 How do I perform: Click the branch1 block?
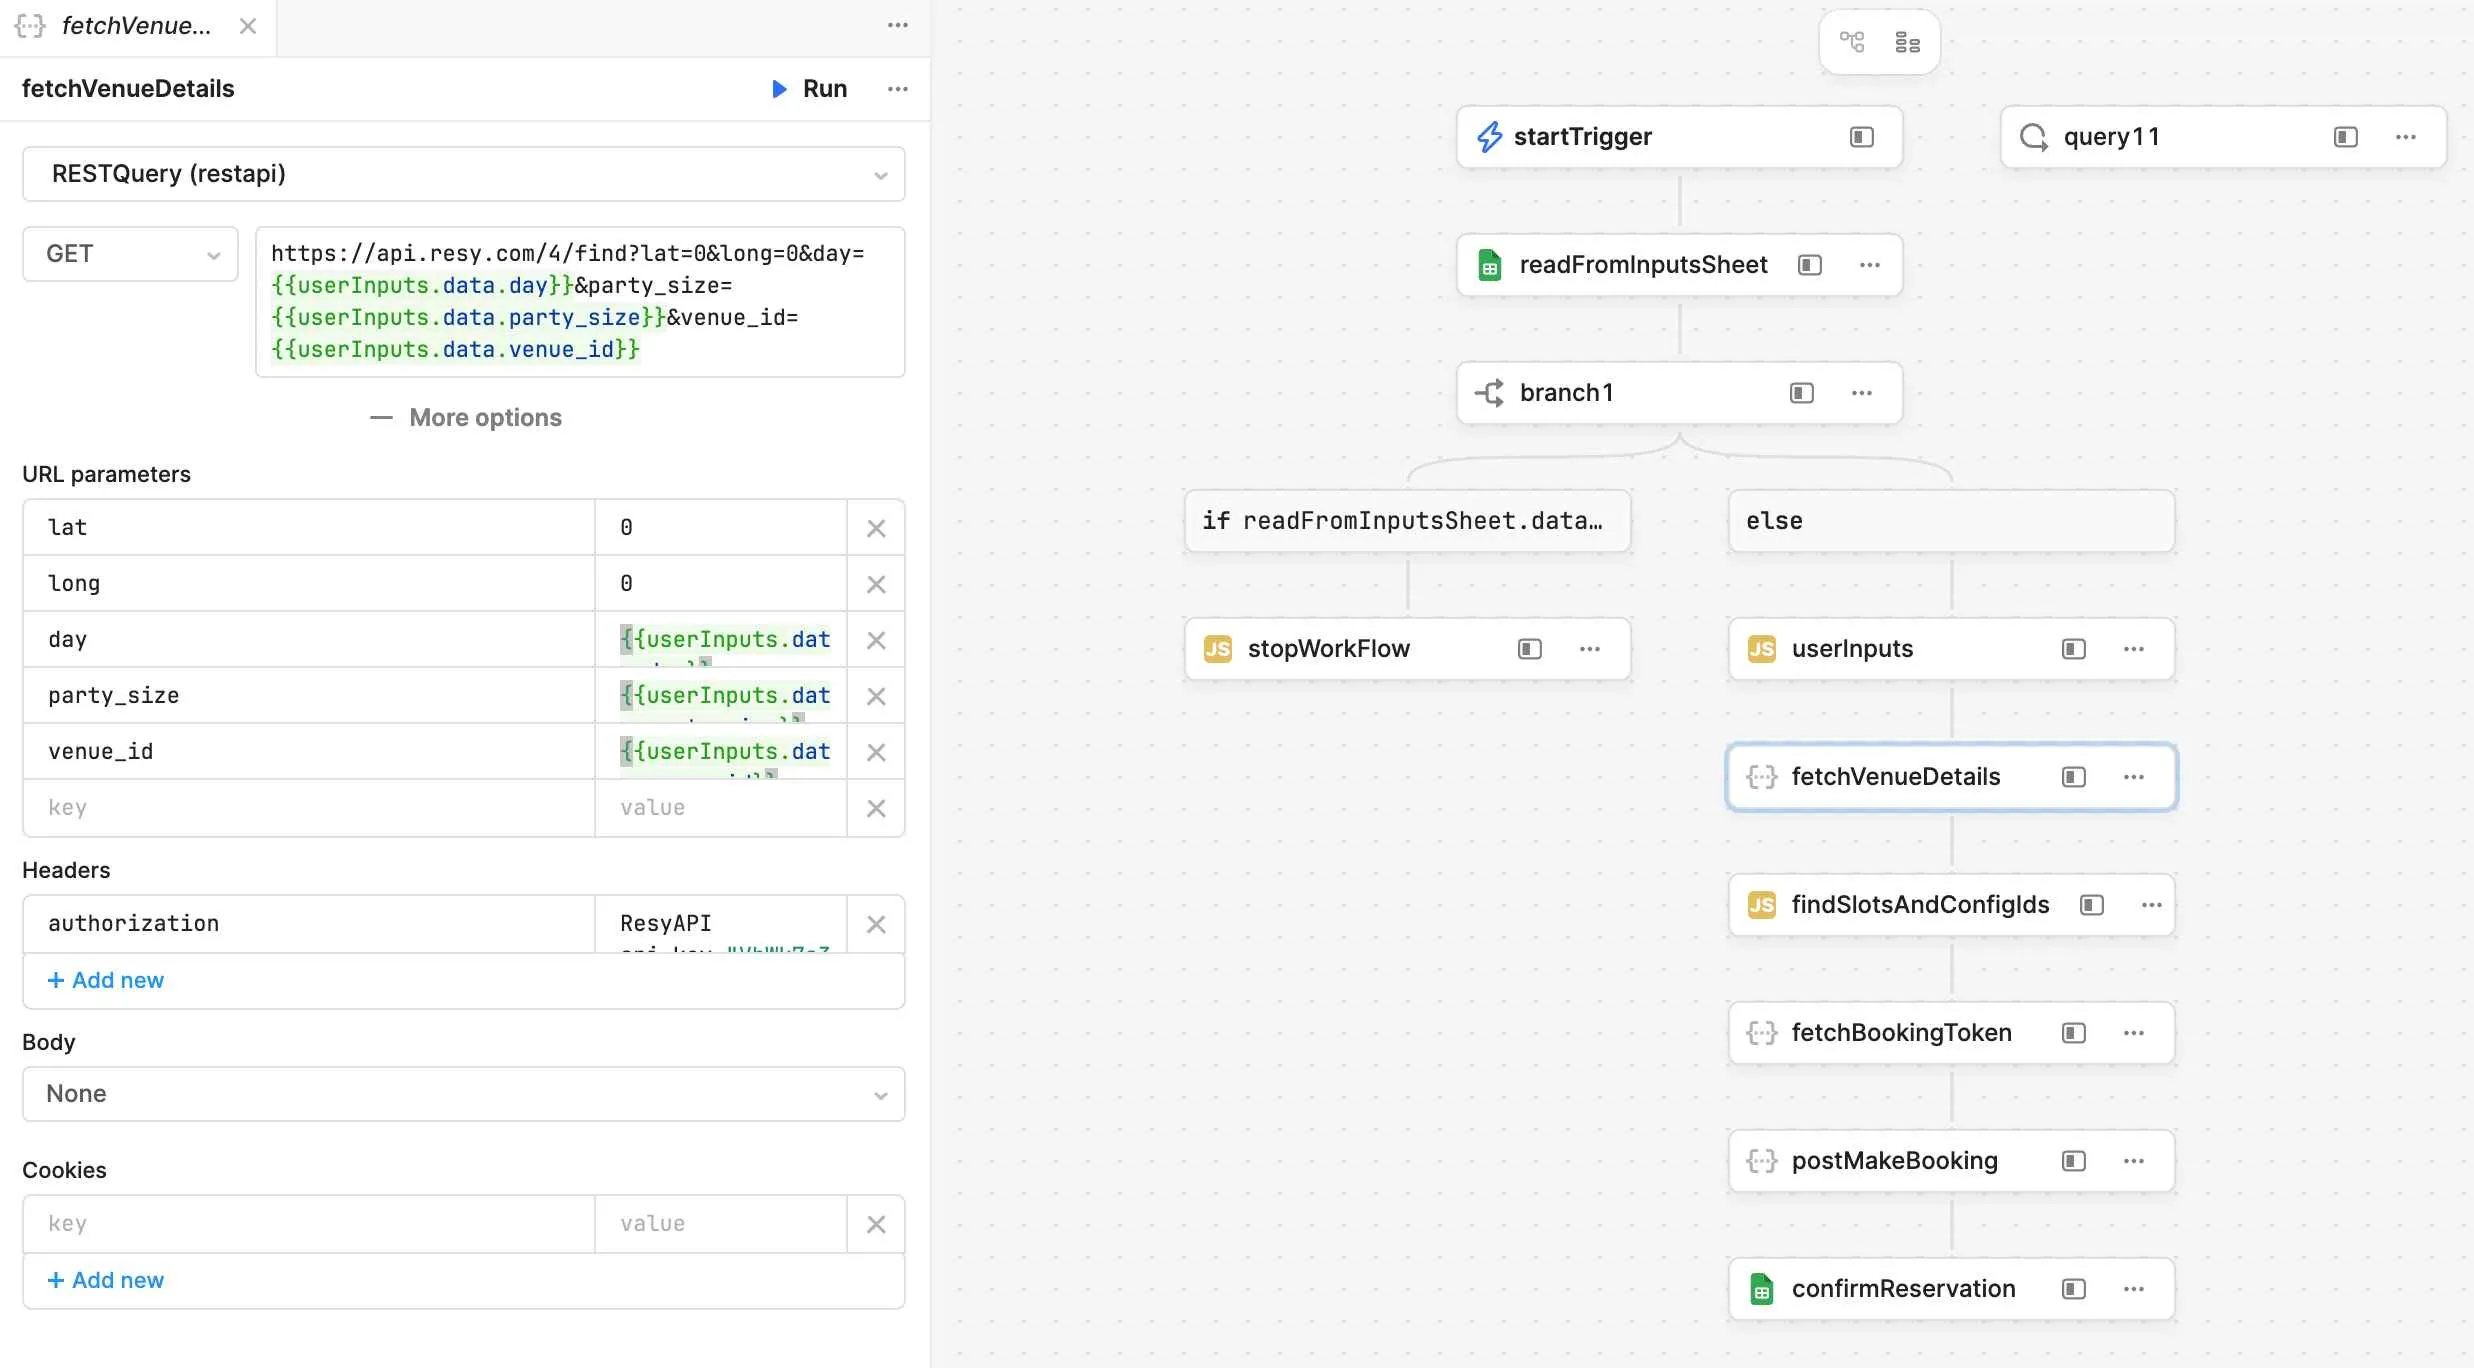coord(1680,393)
